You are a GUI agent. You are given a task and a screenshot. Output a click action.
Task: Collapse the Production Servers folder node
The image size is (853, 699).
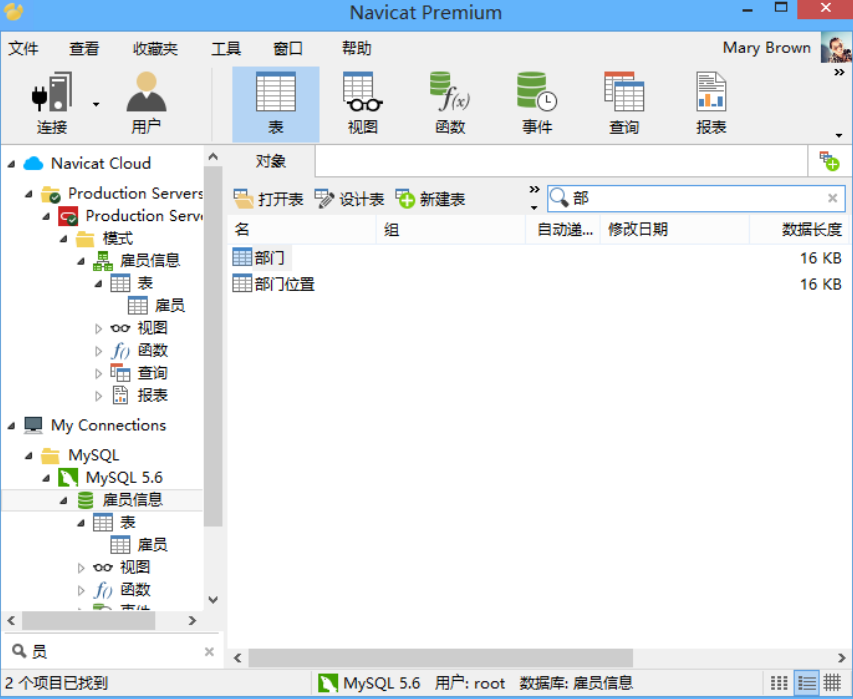pos(29,194)
